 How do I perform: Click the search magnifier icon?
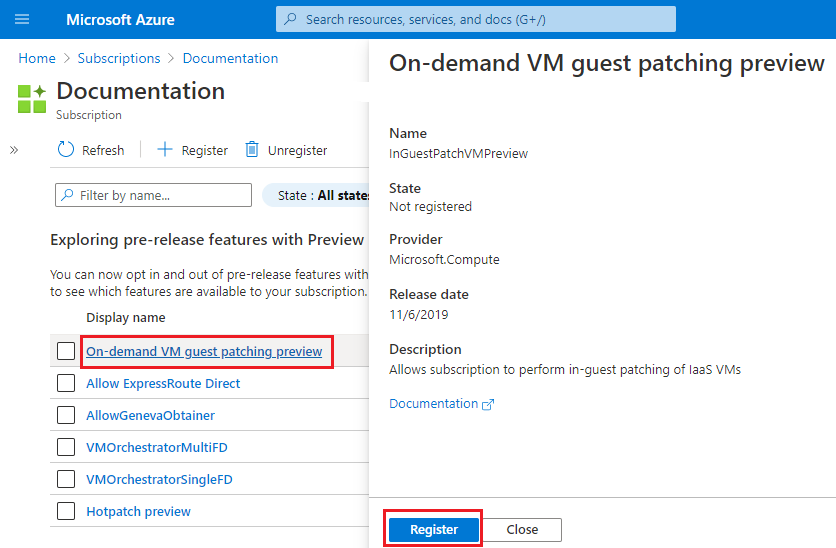click(x=290, y=19)
